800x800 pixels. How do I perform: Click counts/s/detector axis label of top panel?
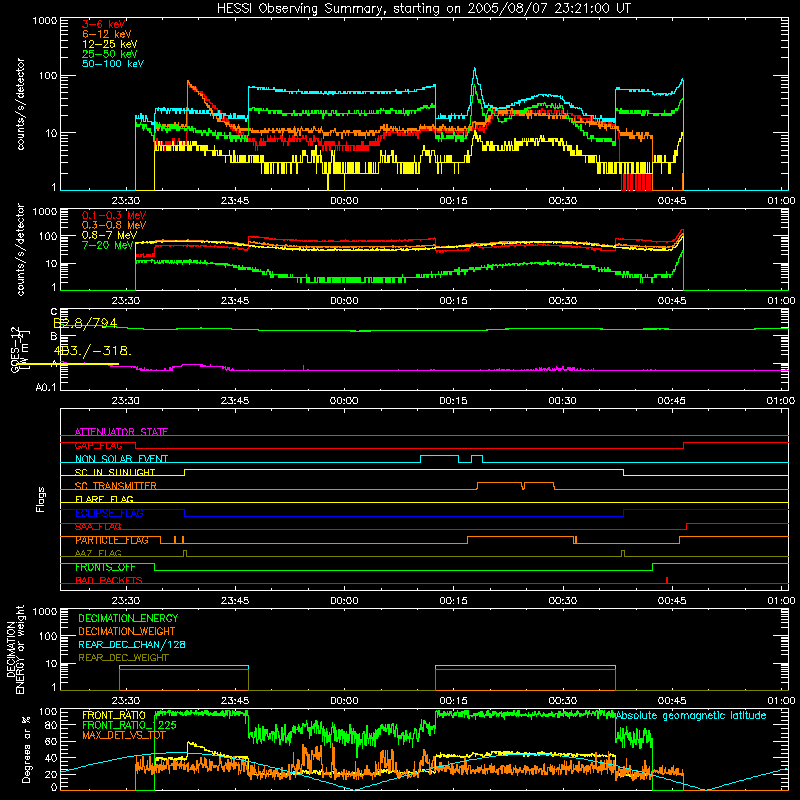tap(20, 104)
